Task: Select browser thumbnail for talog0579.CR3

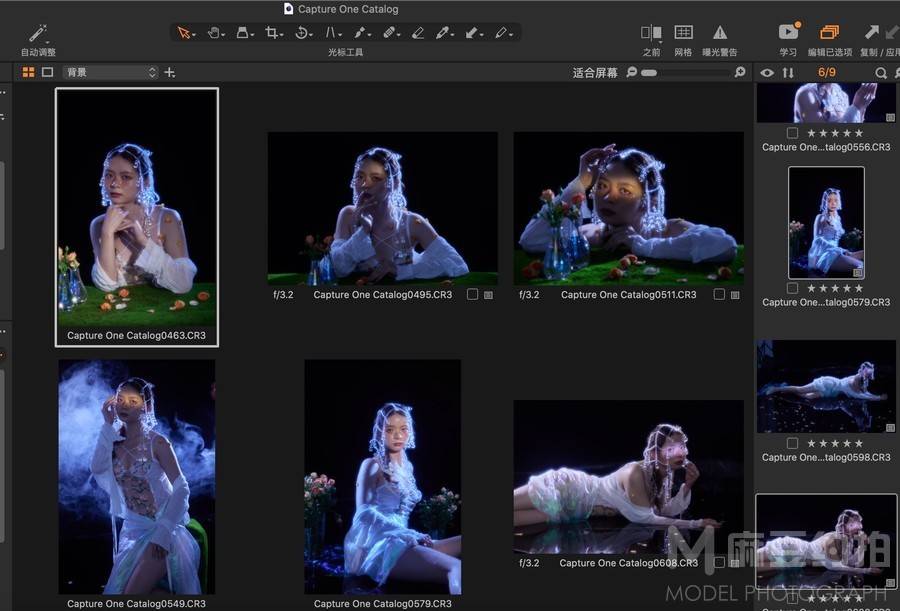Action: pyautogui.click(x=827, y=223)
